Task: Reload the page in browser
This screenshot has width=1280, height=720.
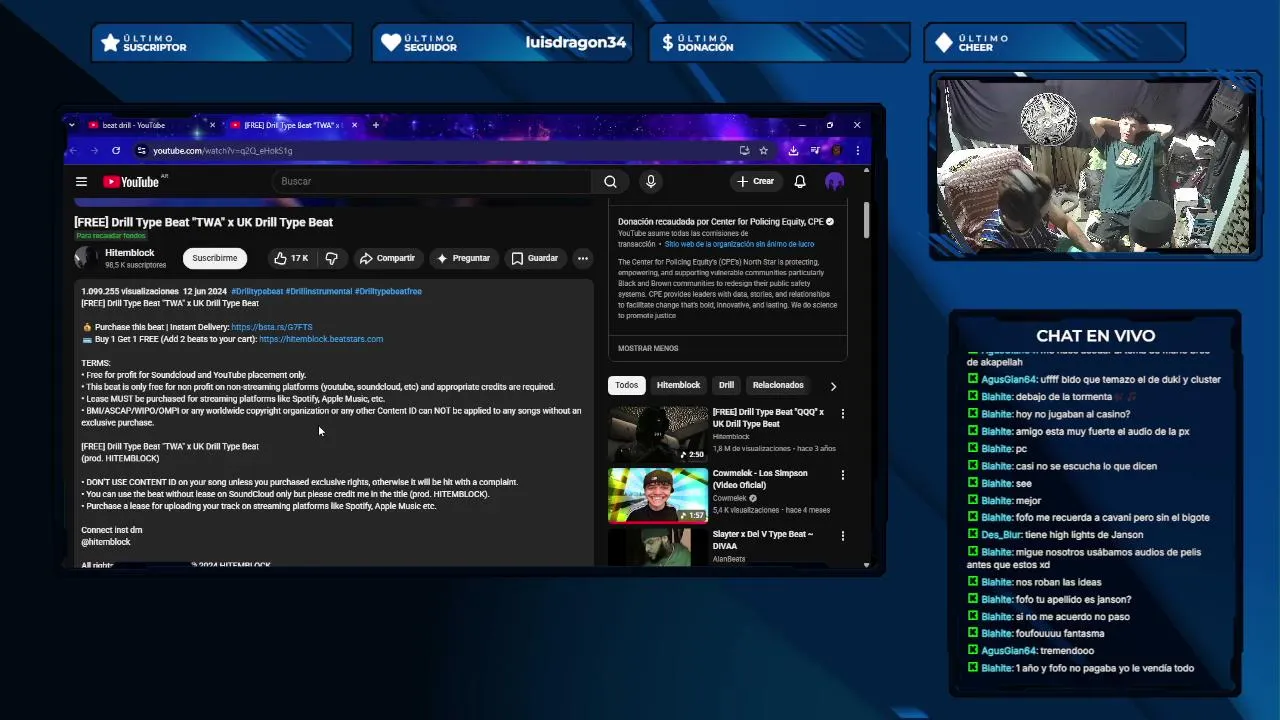Action: (x=116, y=150)
